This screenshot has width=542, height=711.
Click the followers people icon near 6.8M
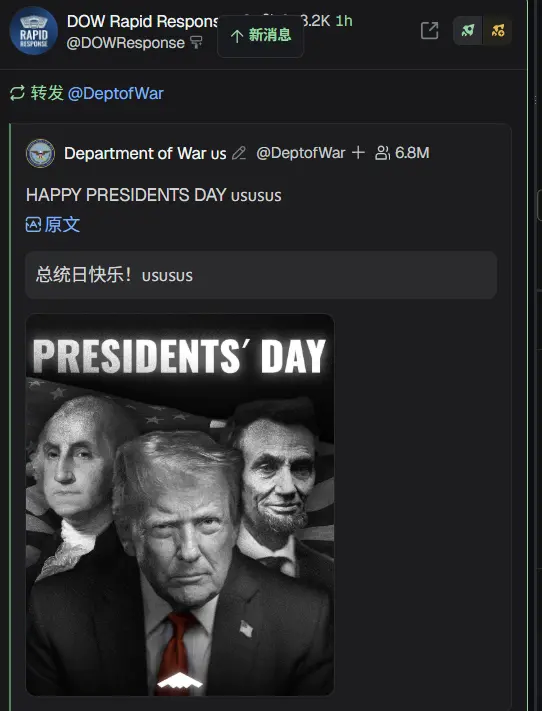tap(382, 153)
